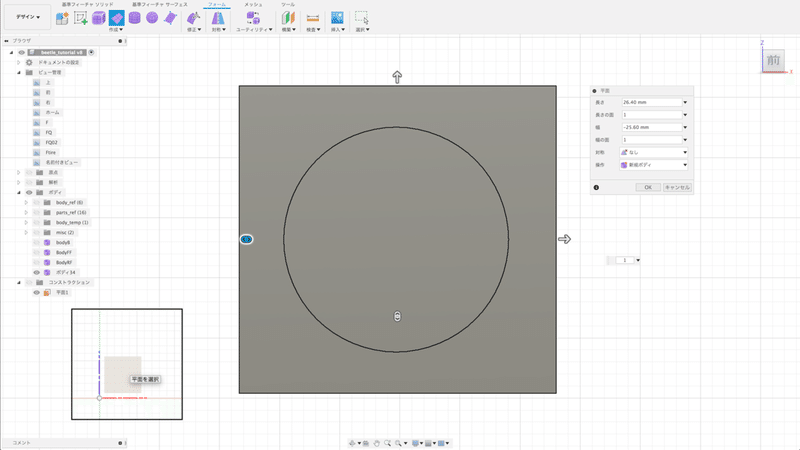The image size is (800, 450).
Task: Toggle visibility of the 解析 folder
Action: (x=29, y=182)
